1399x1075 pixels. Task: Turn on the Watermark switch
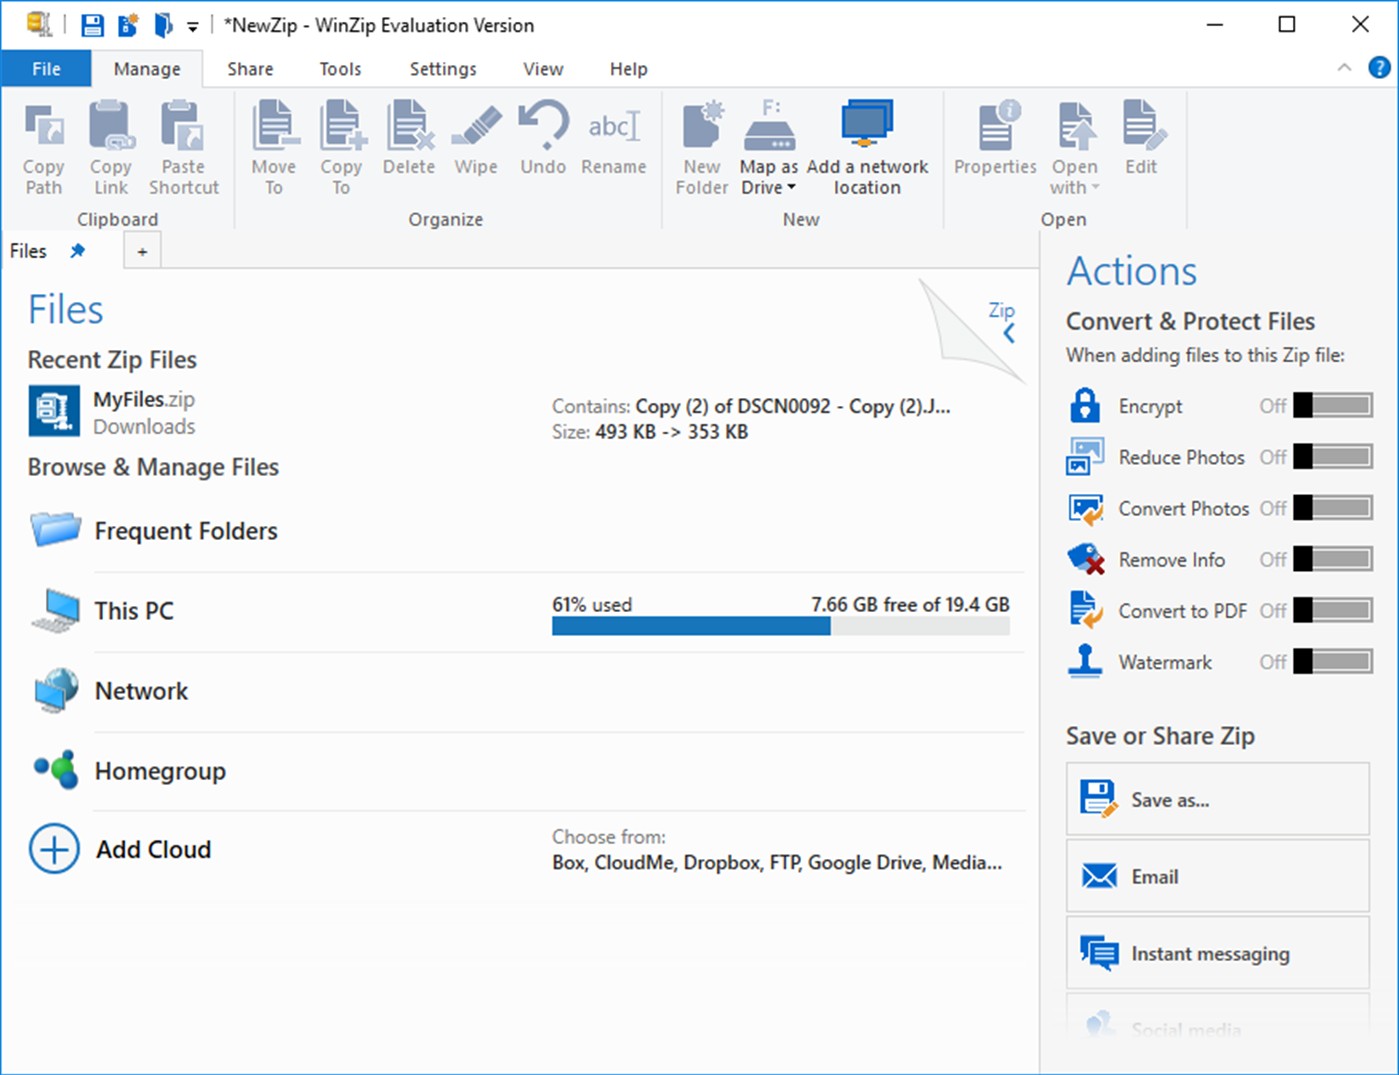(1333, 661)
